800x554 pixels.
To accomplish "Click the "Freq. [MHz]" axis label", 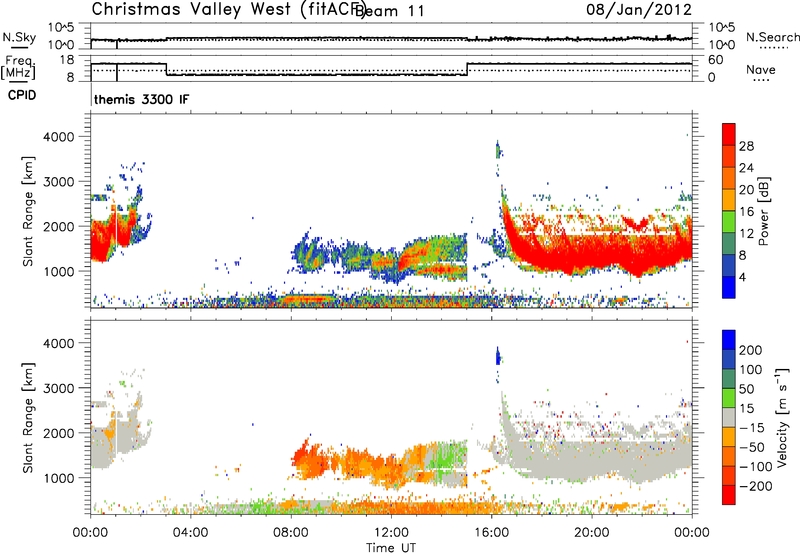I will pyautogui.click(x=18, y=67).
